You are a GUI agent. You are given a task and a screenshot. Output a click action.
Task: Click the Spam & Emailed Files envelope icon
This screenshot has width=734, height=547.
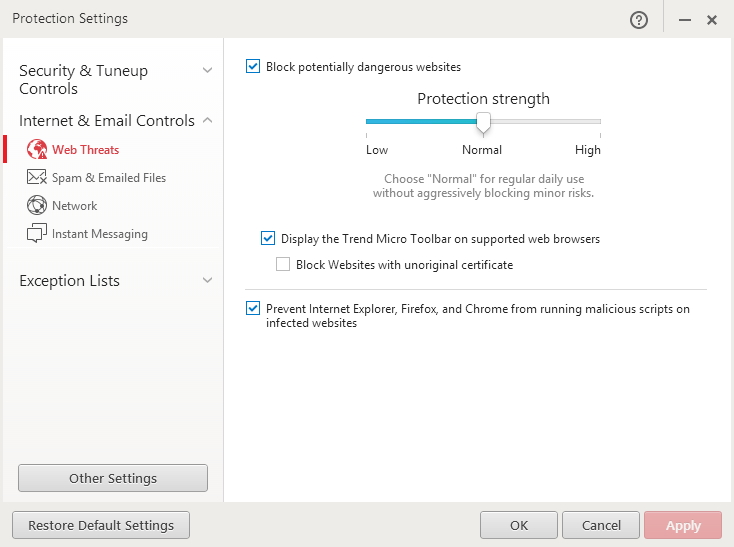37,178
